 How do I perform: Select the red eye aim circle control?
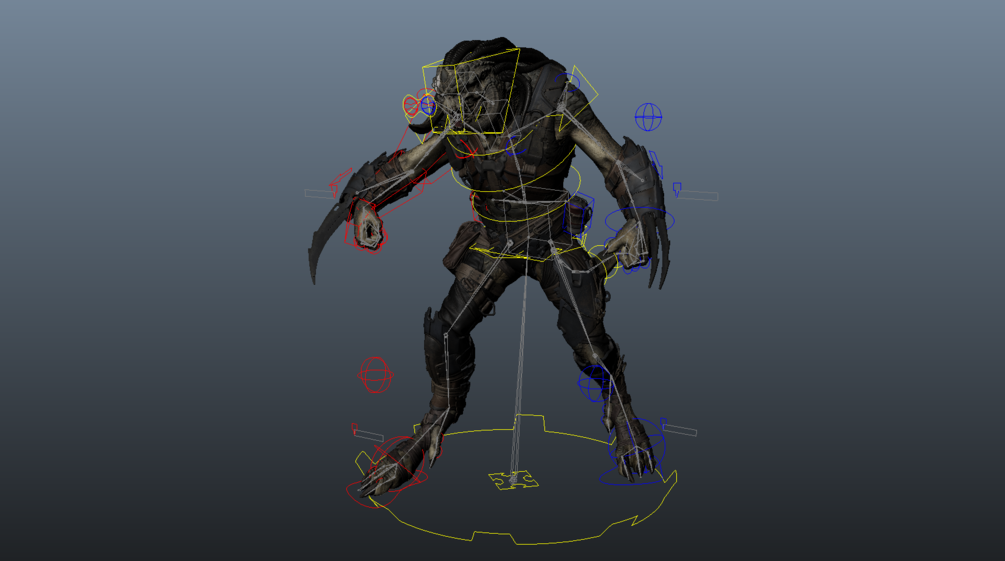click(411, 105)
